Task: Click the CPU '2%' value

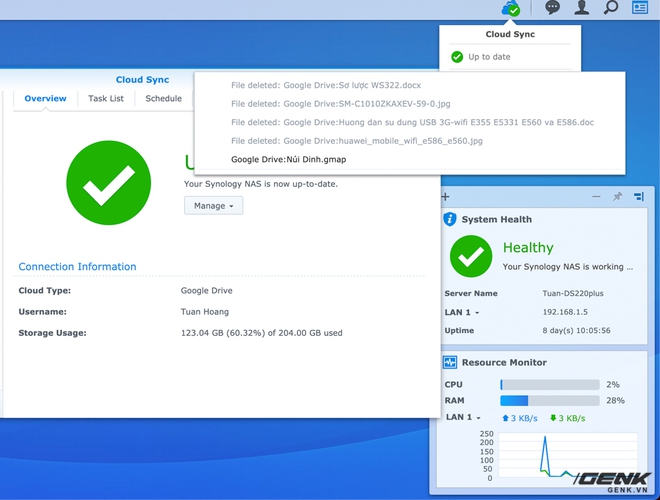Action: (x=613, y=385)
